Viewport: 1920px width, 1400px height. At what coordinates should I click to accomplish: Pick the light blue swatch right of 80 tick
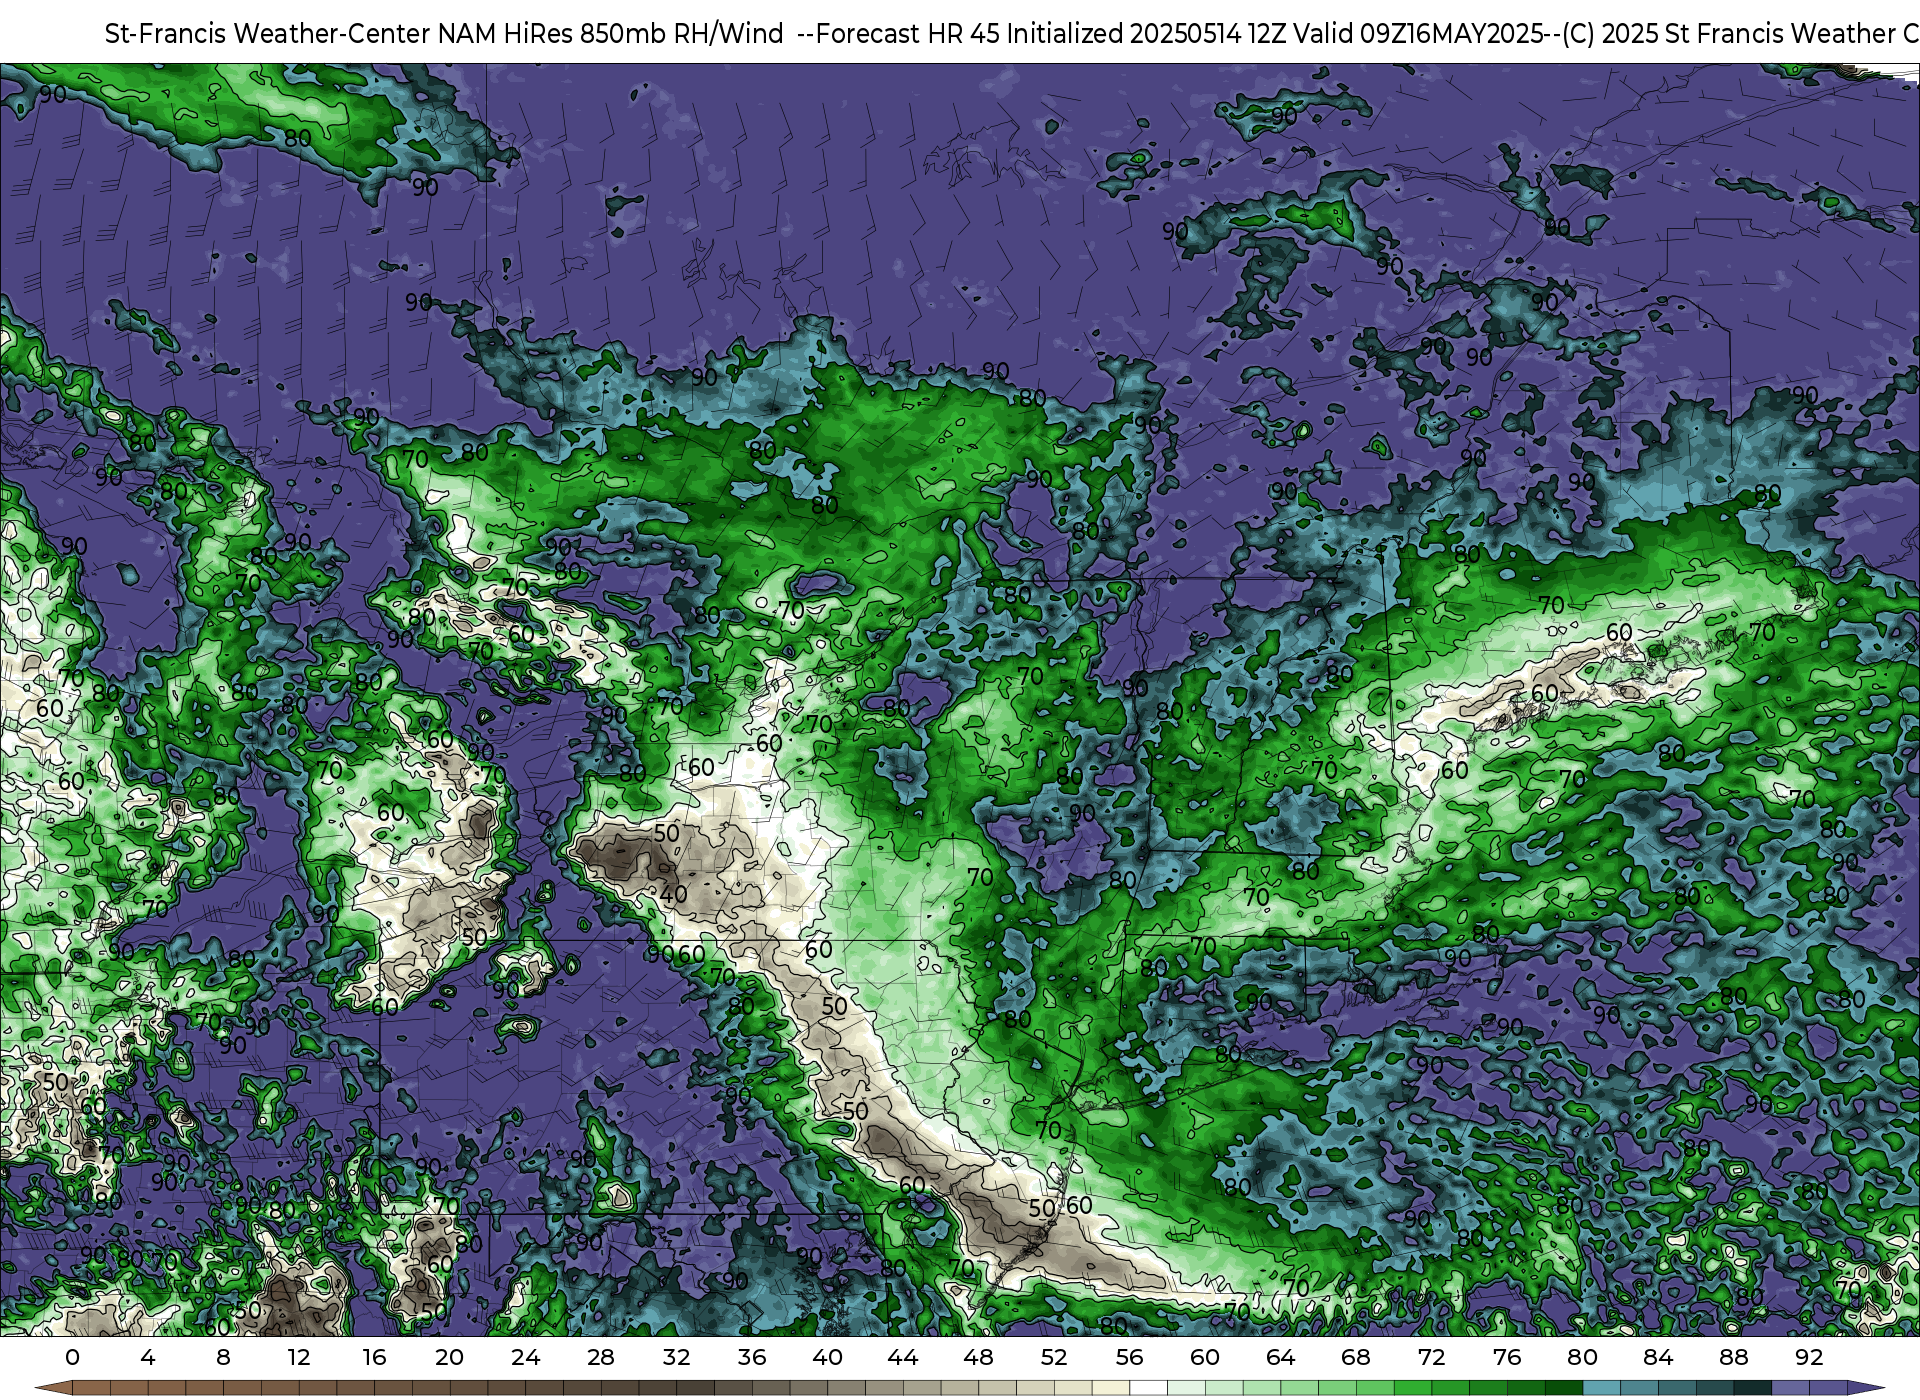1601,1388
